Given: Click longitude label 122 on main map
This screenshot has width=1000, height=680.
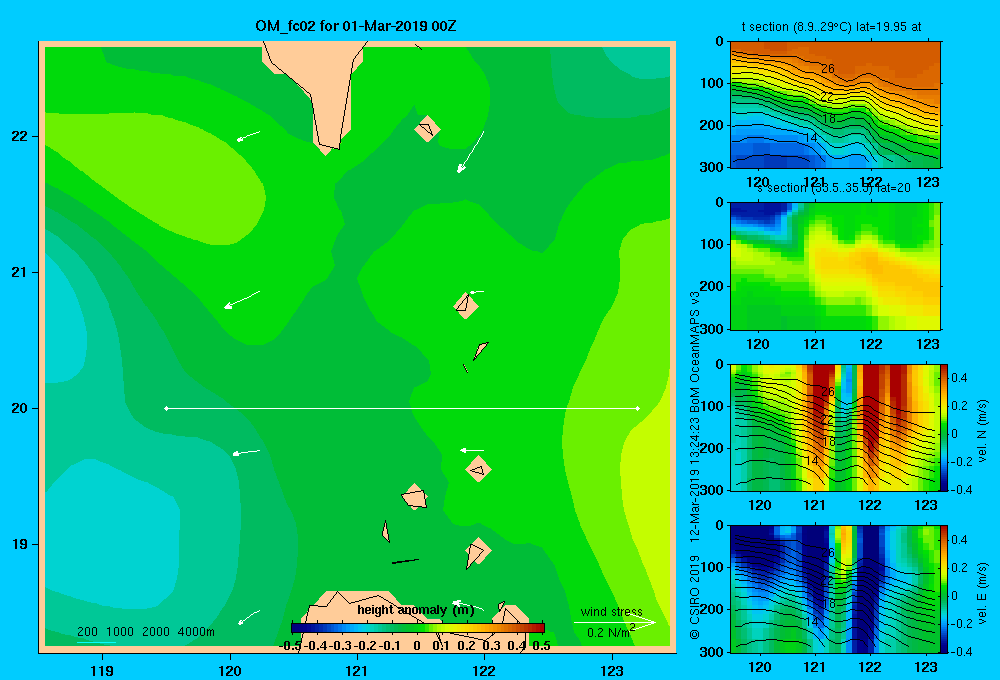Looking at the screenshot, I should [x=484, y=670].
